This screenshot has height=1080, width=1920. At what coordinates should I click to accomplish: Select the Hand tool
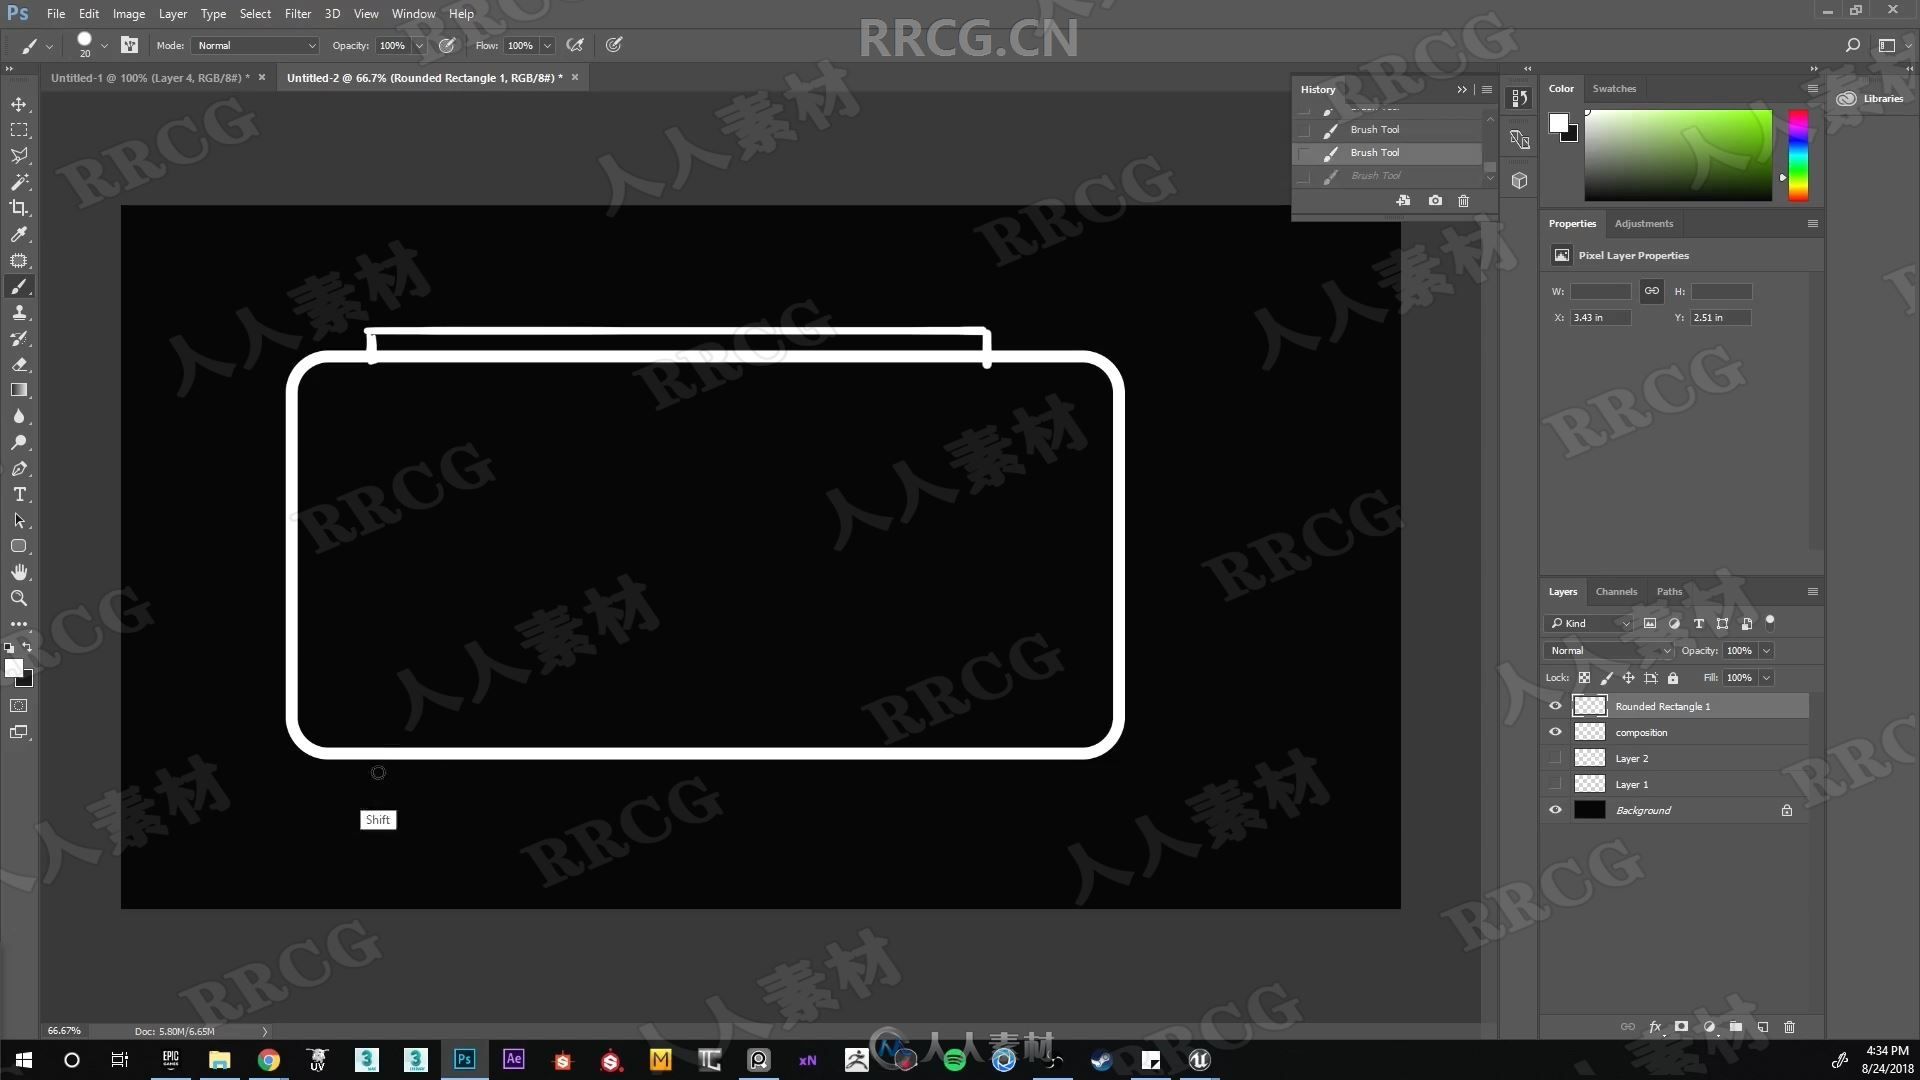point(18,571)
